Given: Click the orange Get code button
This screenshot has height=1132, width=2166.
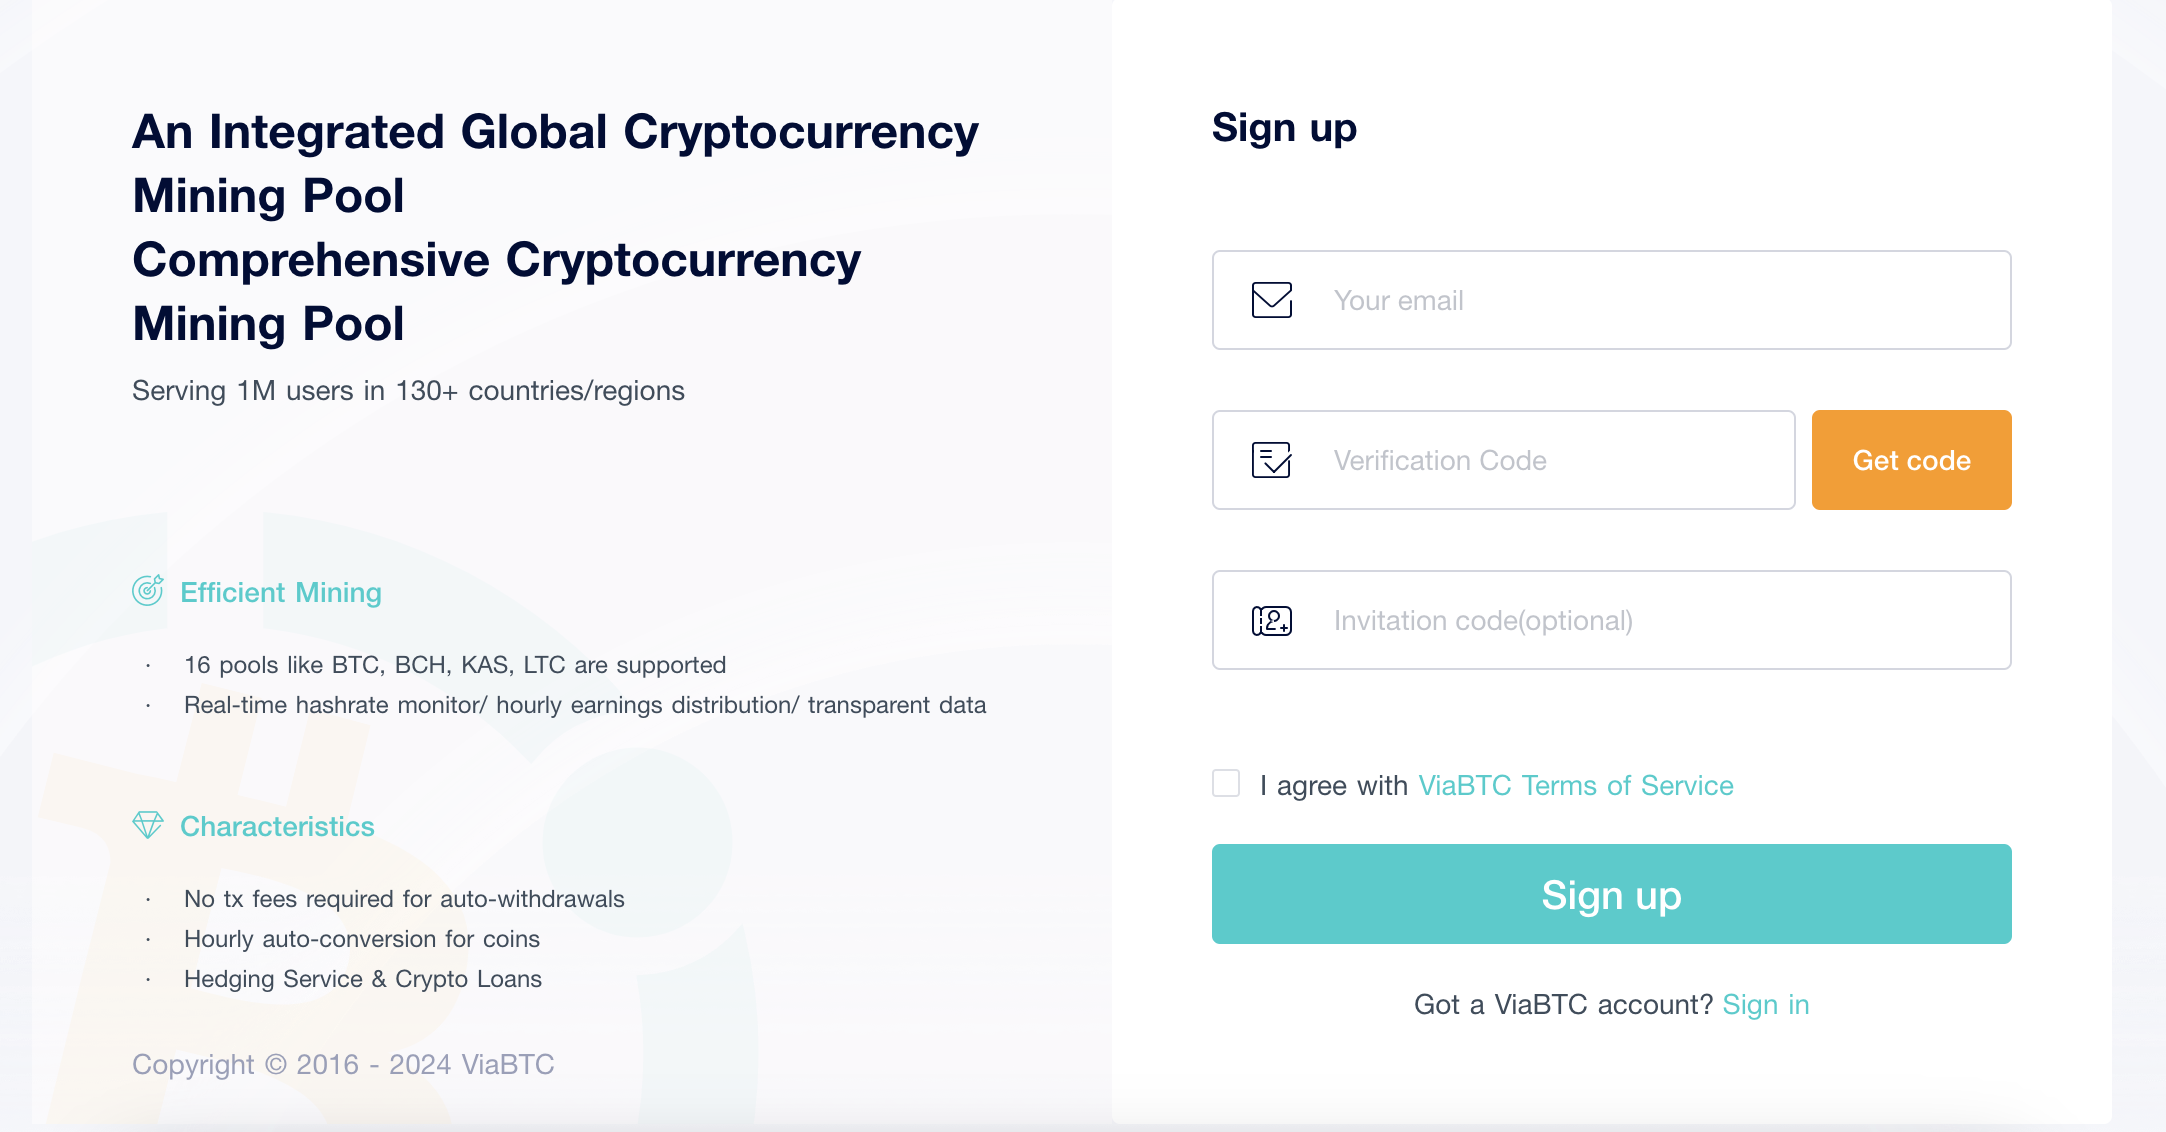Looking at the screenshot, I should [x=1912, y=460].
